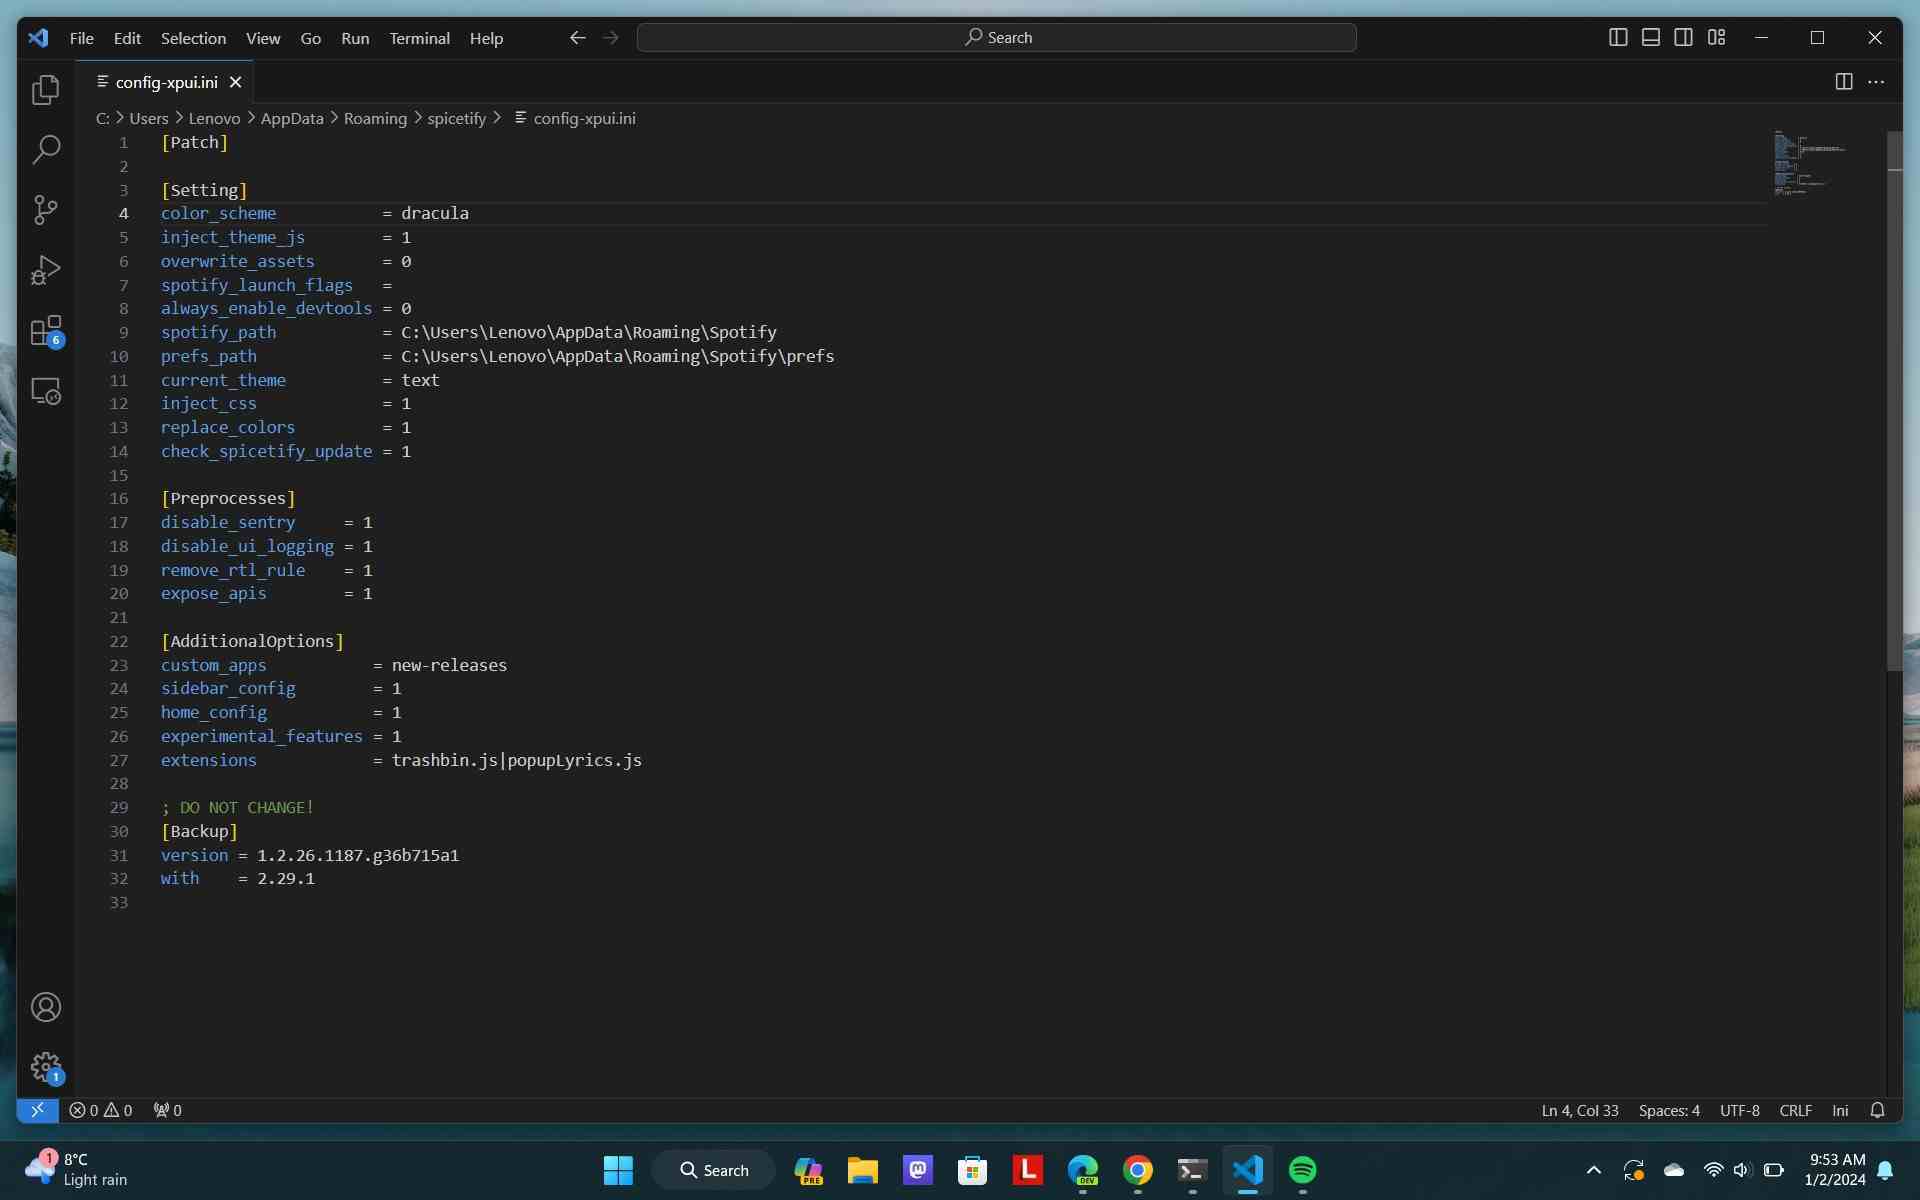Open the Run and Debug icon
Screen dimensions: 1920x1200
click(x=46, y=271)
